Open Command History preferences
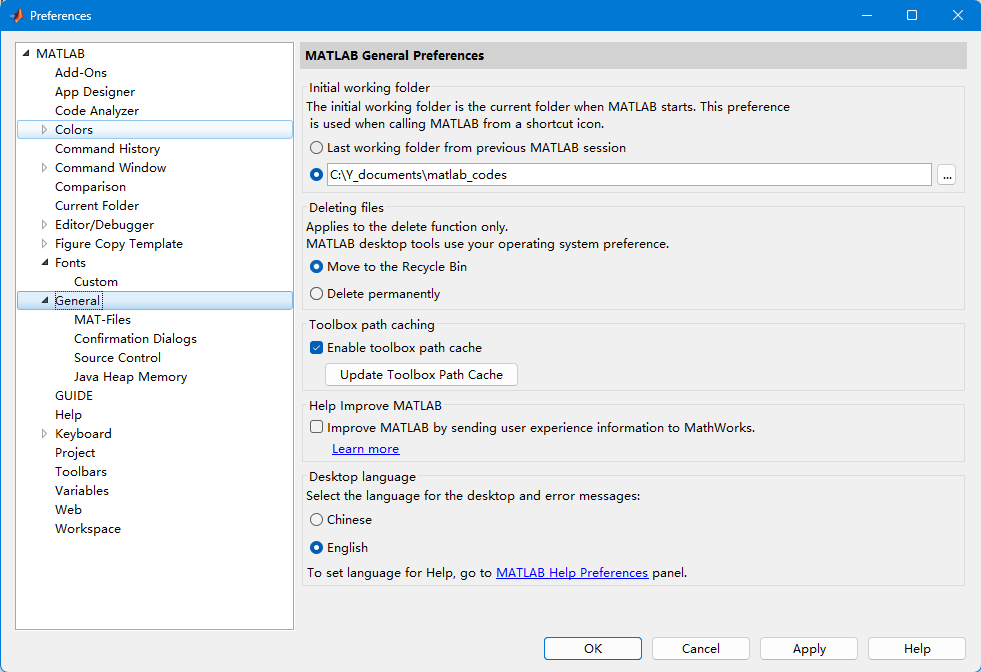 point(107,149)
